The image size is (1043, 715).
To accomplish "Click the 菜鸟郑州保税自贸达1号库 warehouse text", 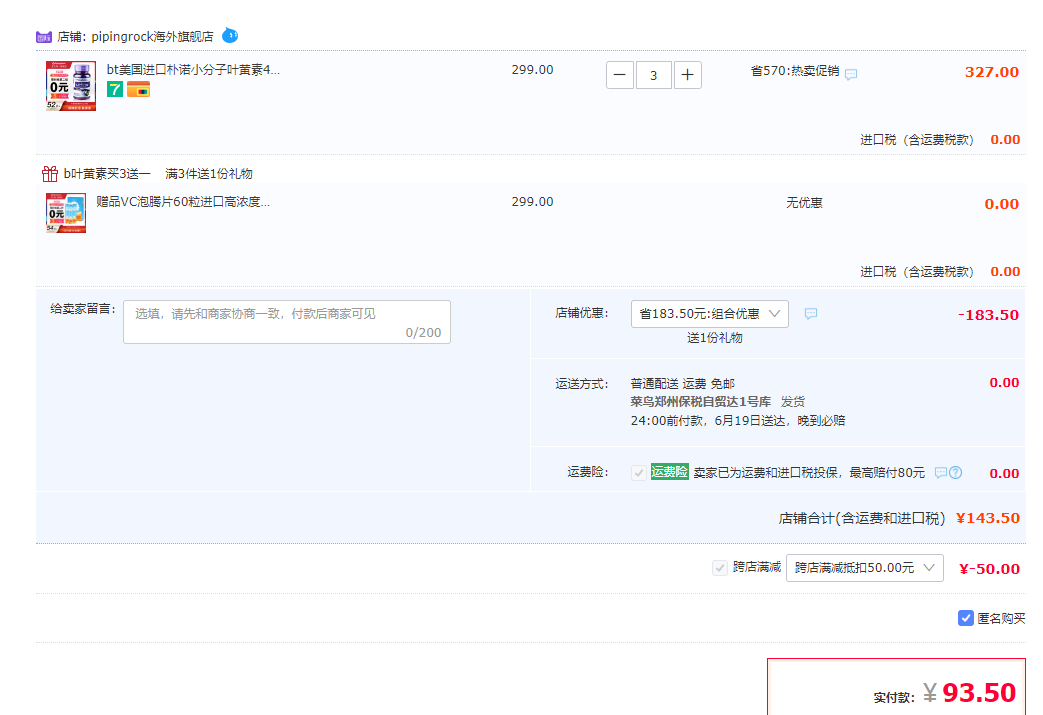I will click(700, 402).
